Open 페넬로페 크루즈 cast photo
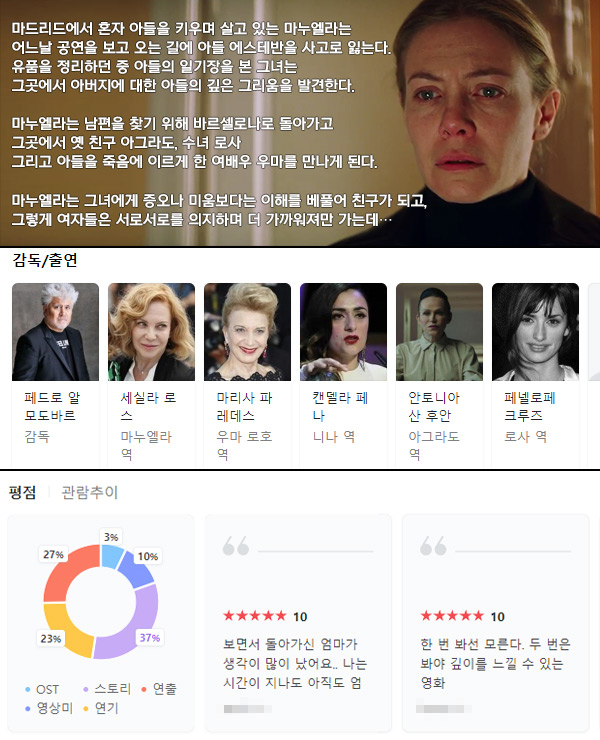Viewport: 600px width, 740px height. tap(535, 332)
